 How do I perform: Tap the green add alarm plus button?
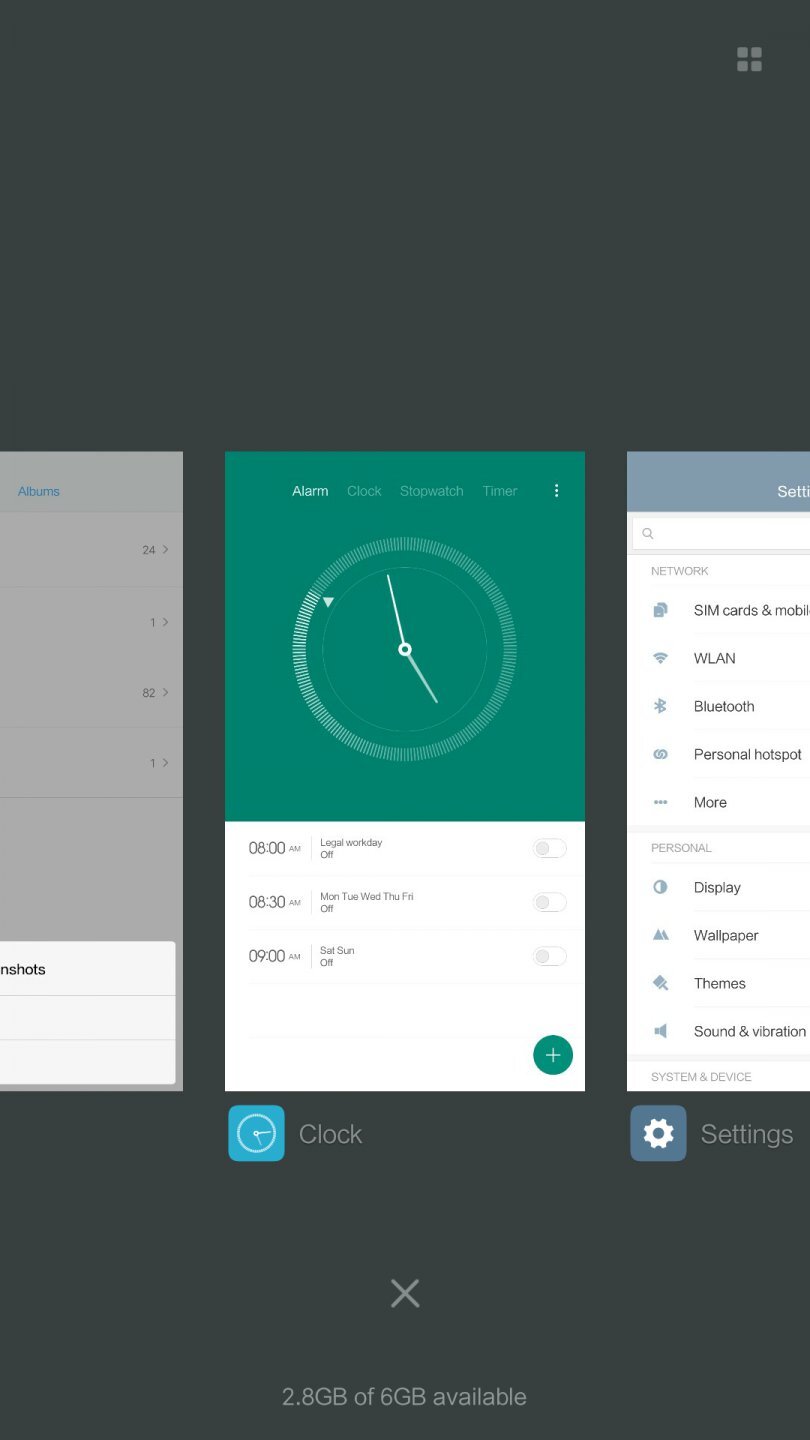[553, 1055]
